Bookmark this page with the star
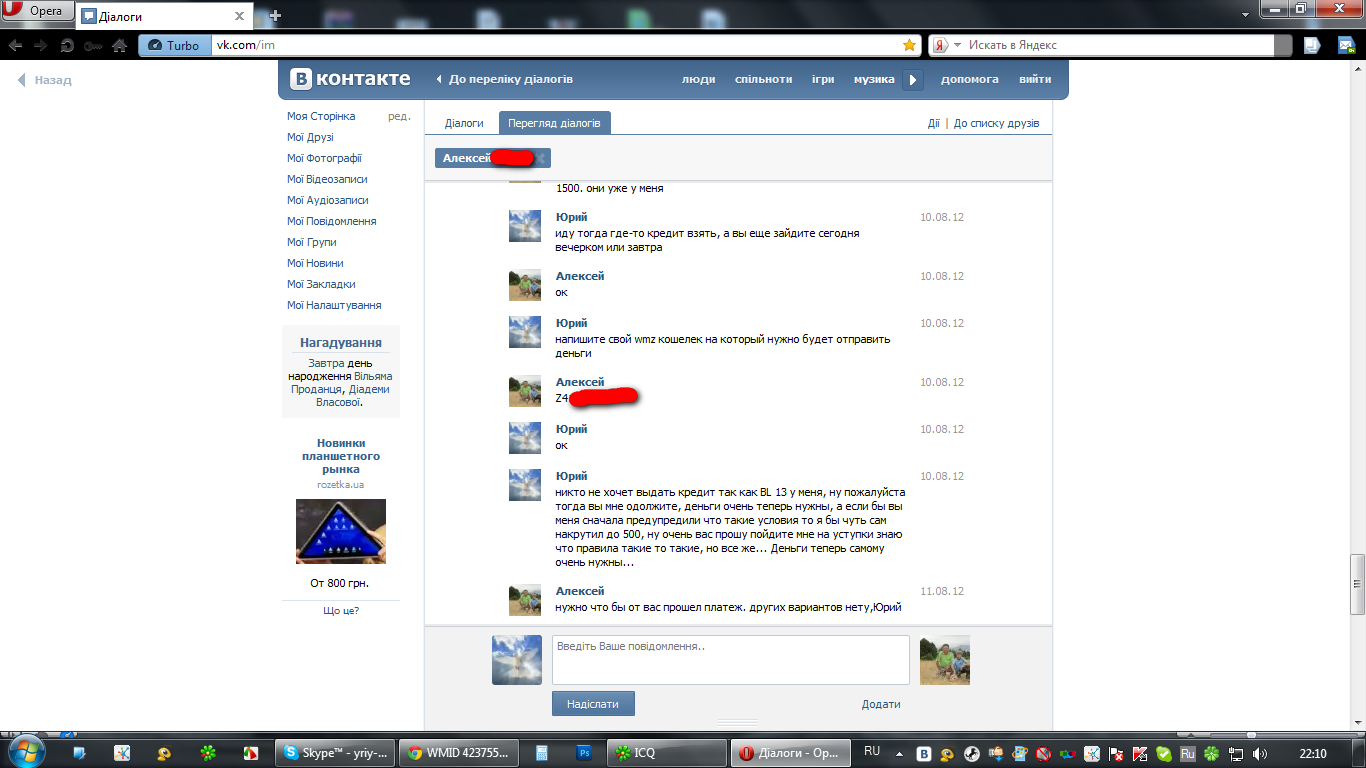This screenshot has width=1366, height=768. [x=909, y=45]
